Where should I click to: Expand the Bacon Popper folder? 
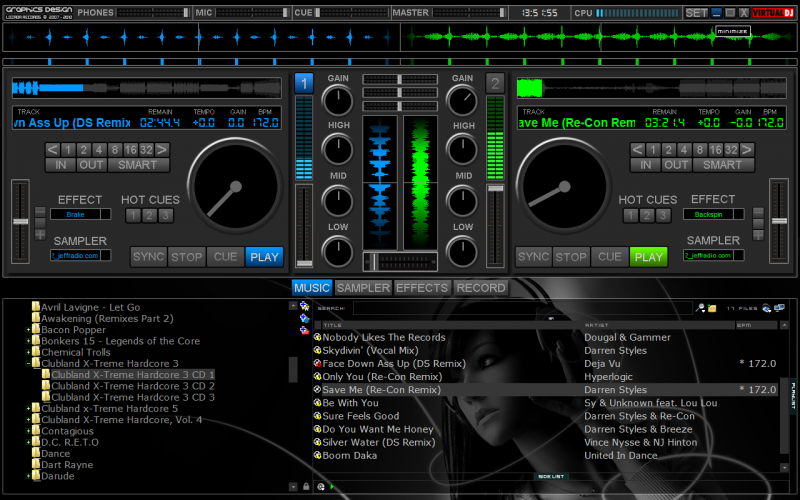28,330
